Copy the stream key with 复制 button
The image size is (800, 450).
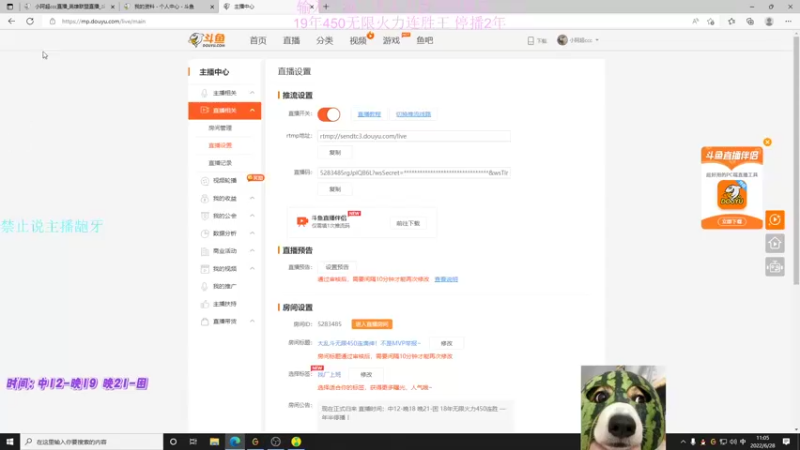335,189
